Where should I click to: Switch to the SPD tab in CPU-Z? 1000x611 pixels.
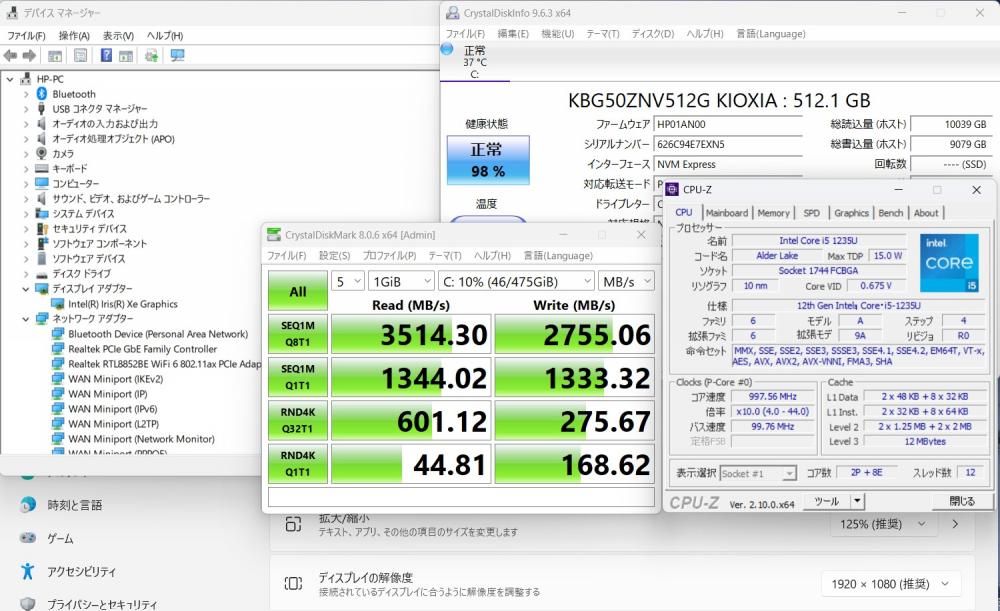[811, 213]
